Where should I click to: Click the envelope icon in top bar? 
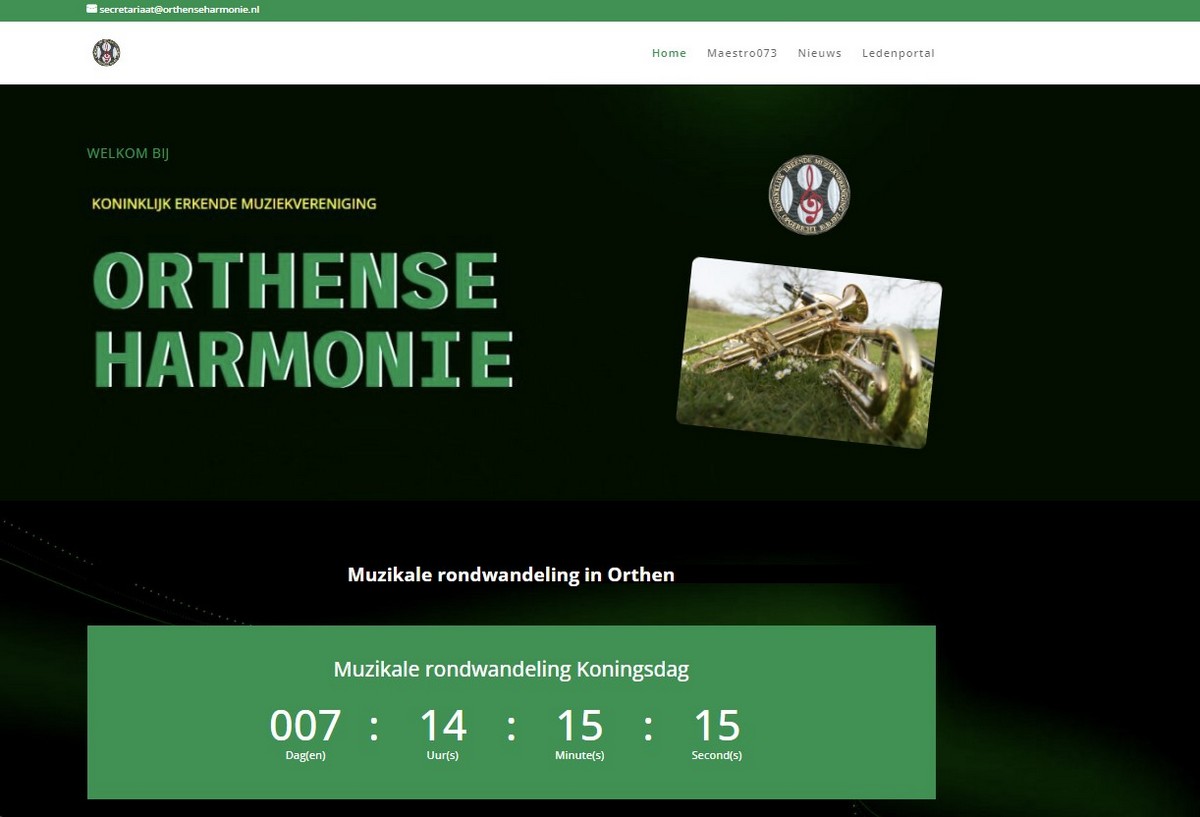click(92, 9)
